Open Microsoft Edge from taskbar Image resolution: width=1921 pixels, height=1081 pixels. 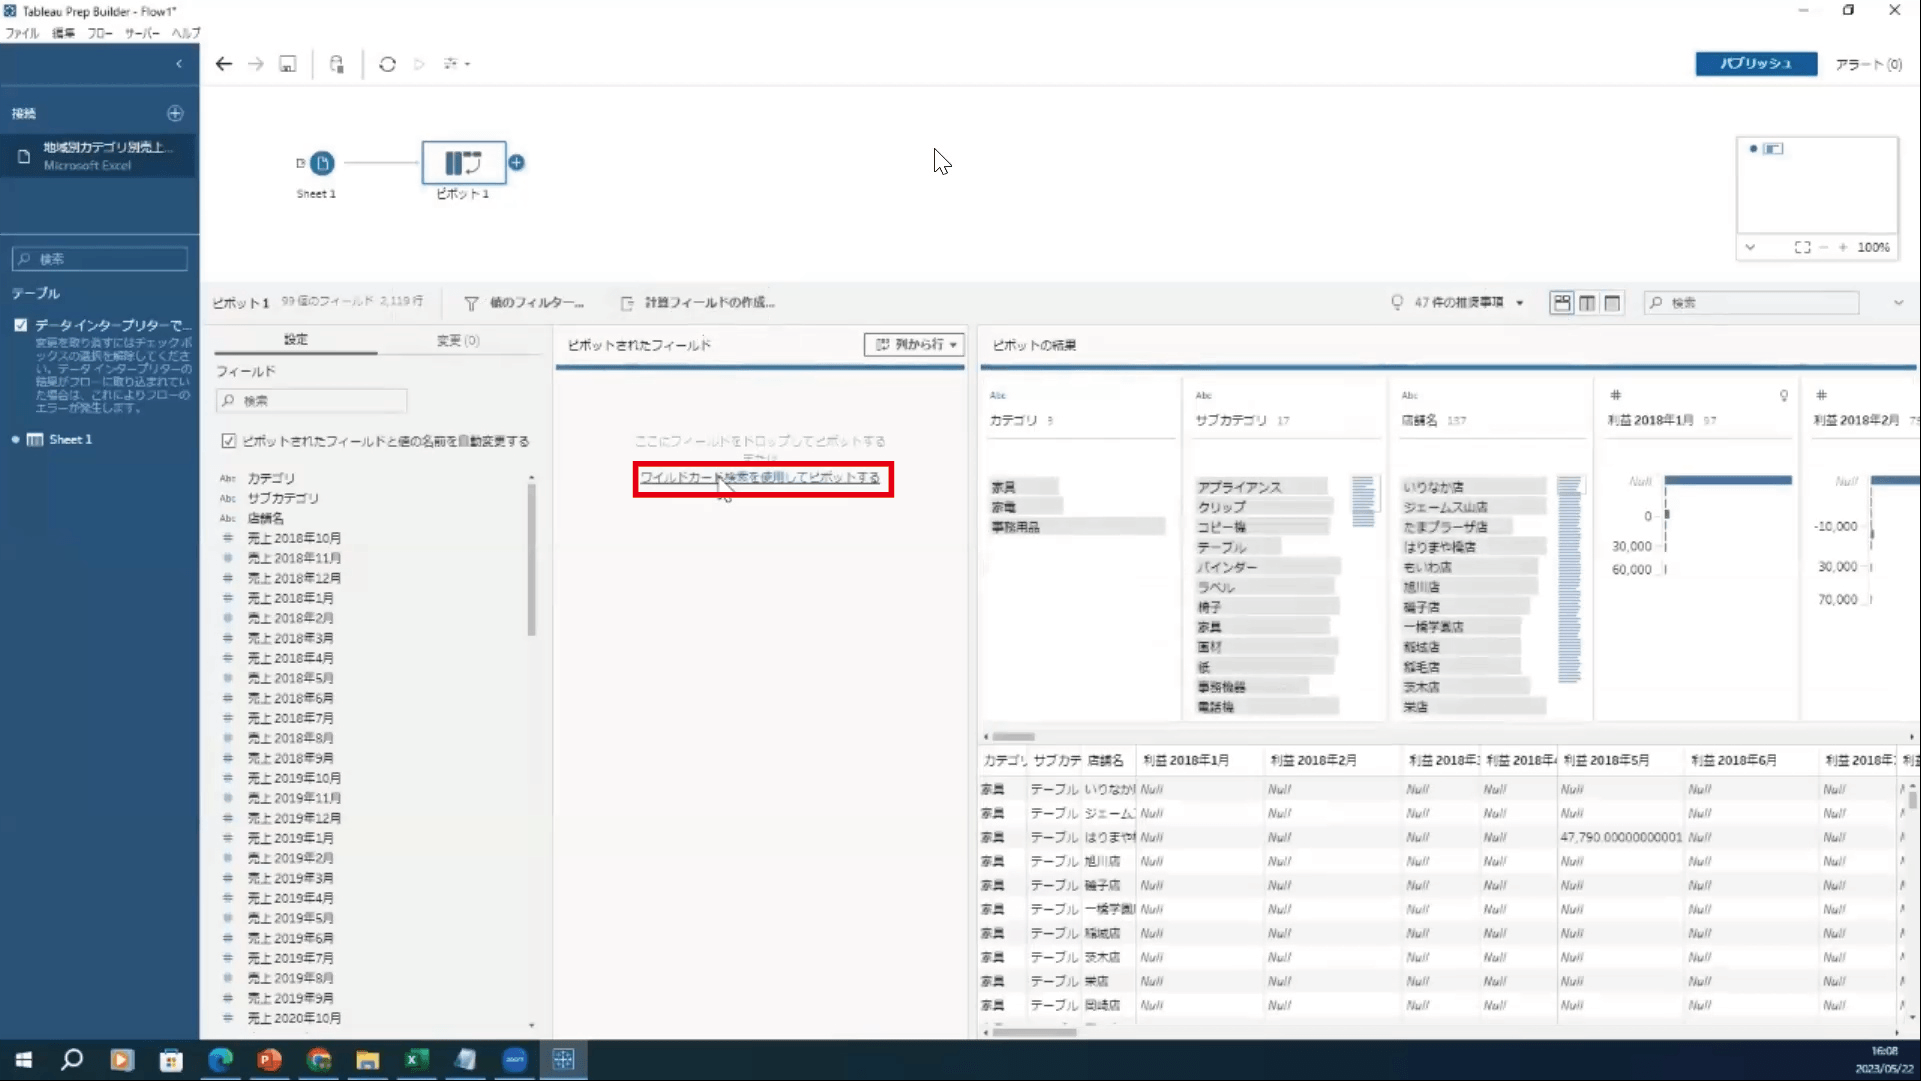pos(220,1060)
